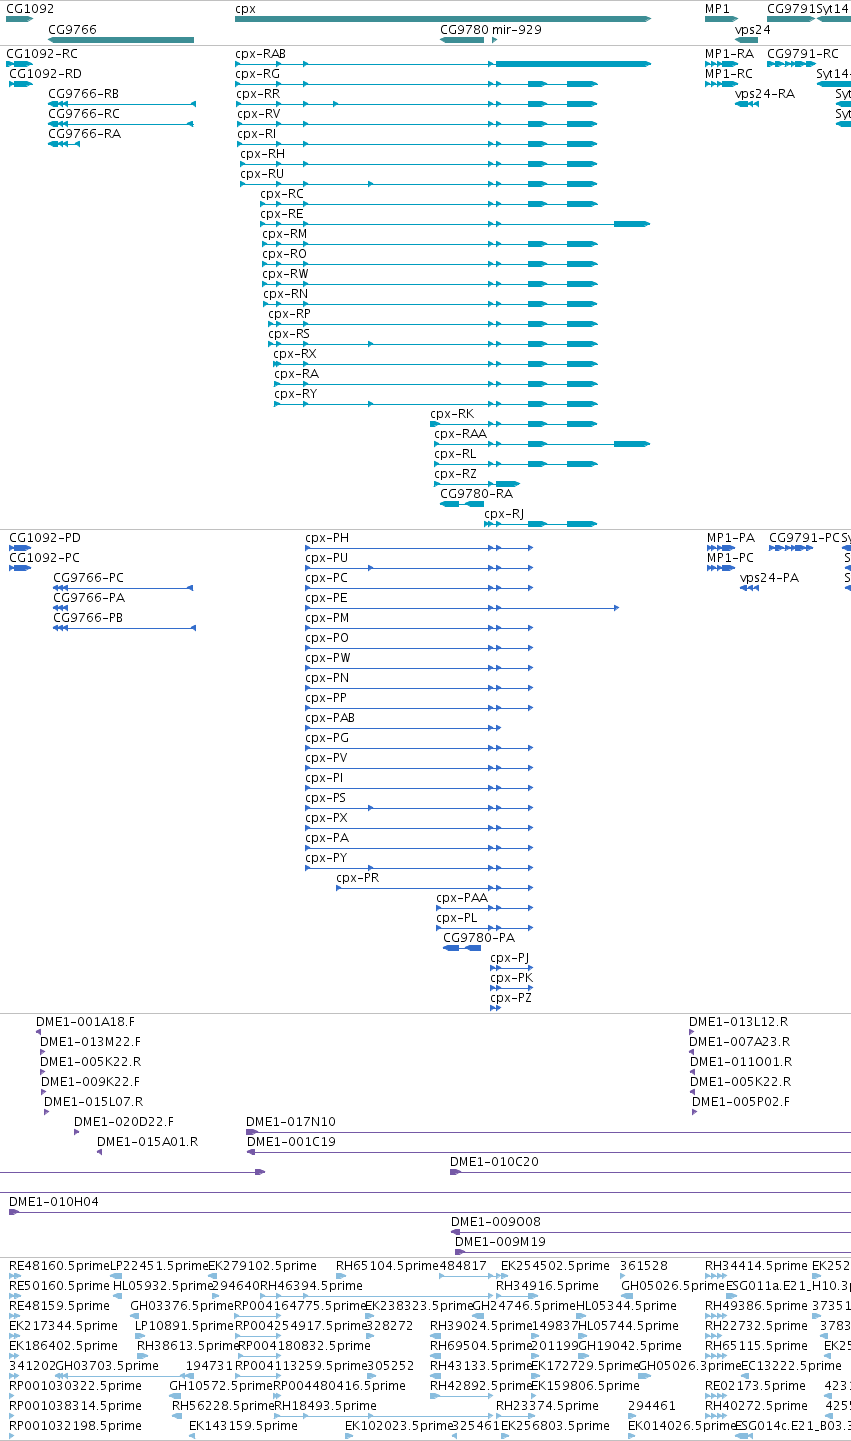Click EST RH34414.5prime label
Viewport: 851px width, 1441px height.
756,1266
